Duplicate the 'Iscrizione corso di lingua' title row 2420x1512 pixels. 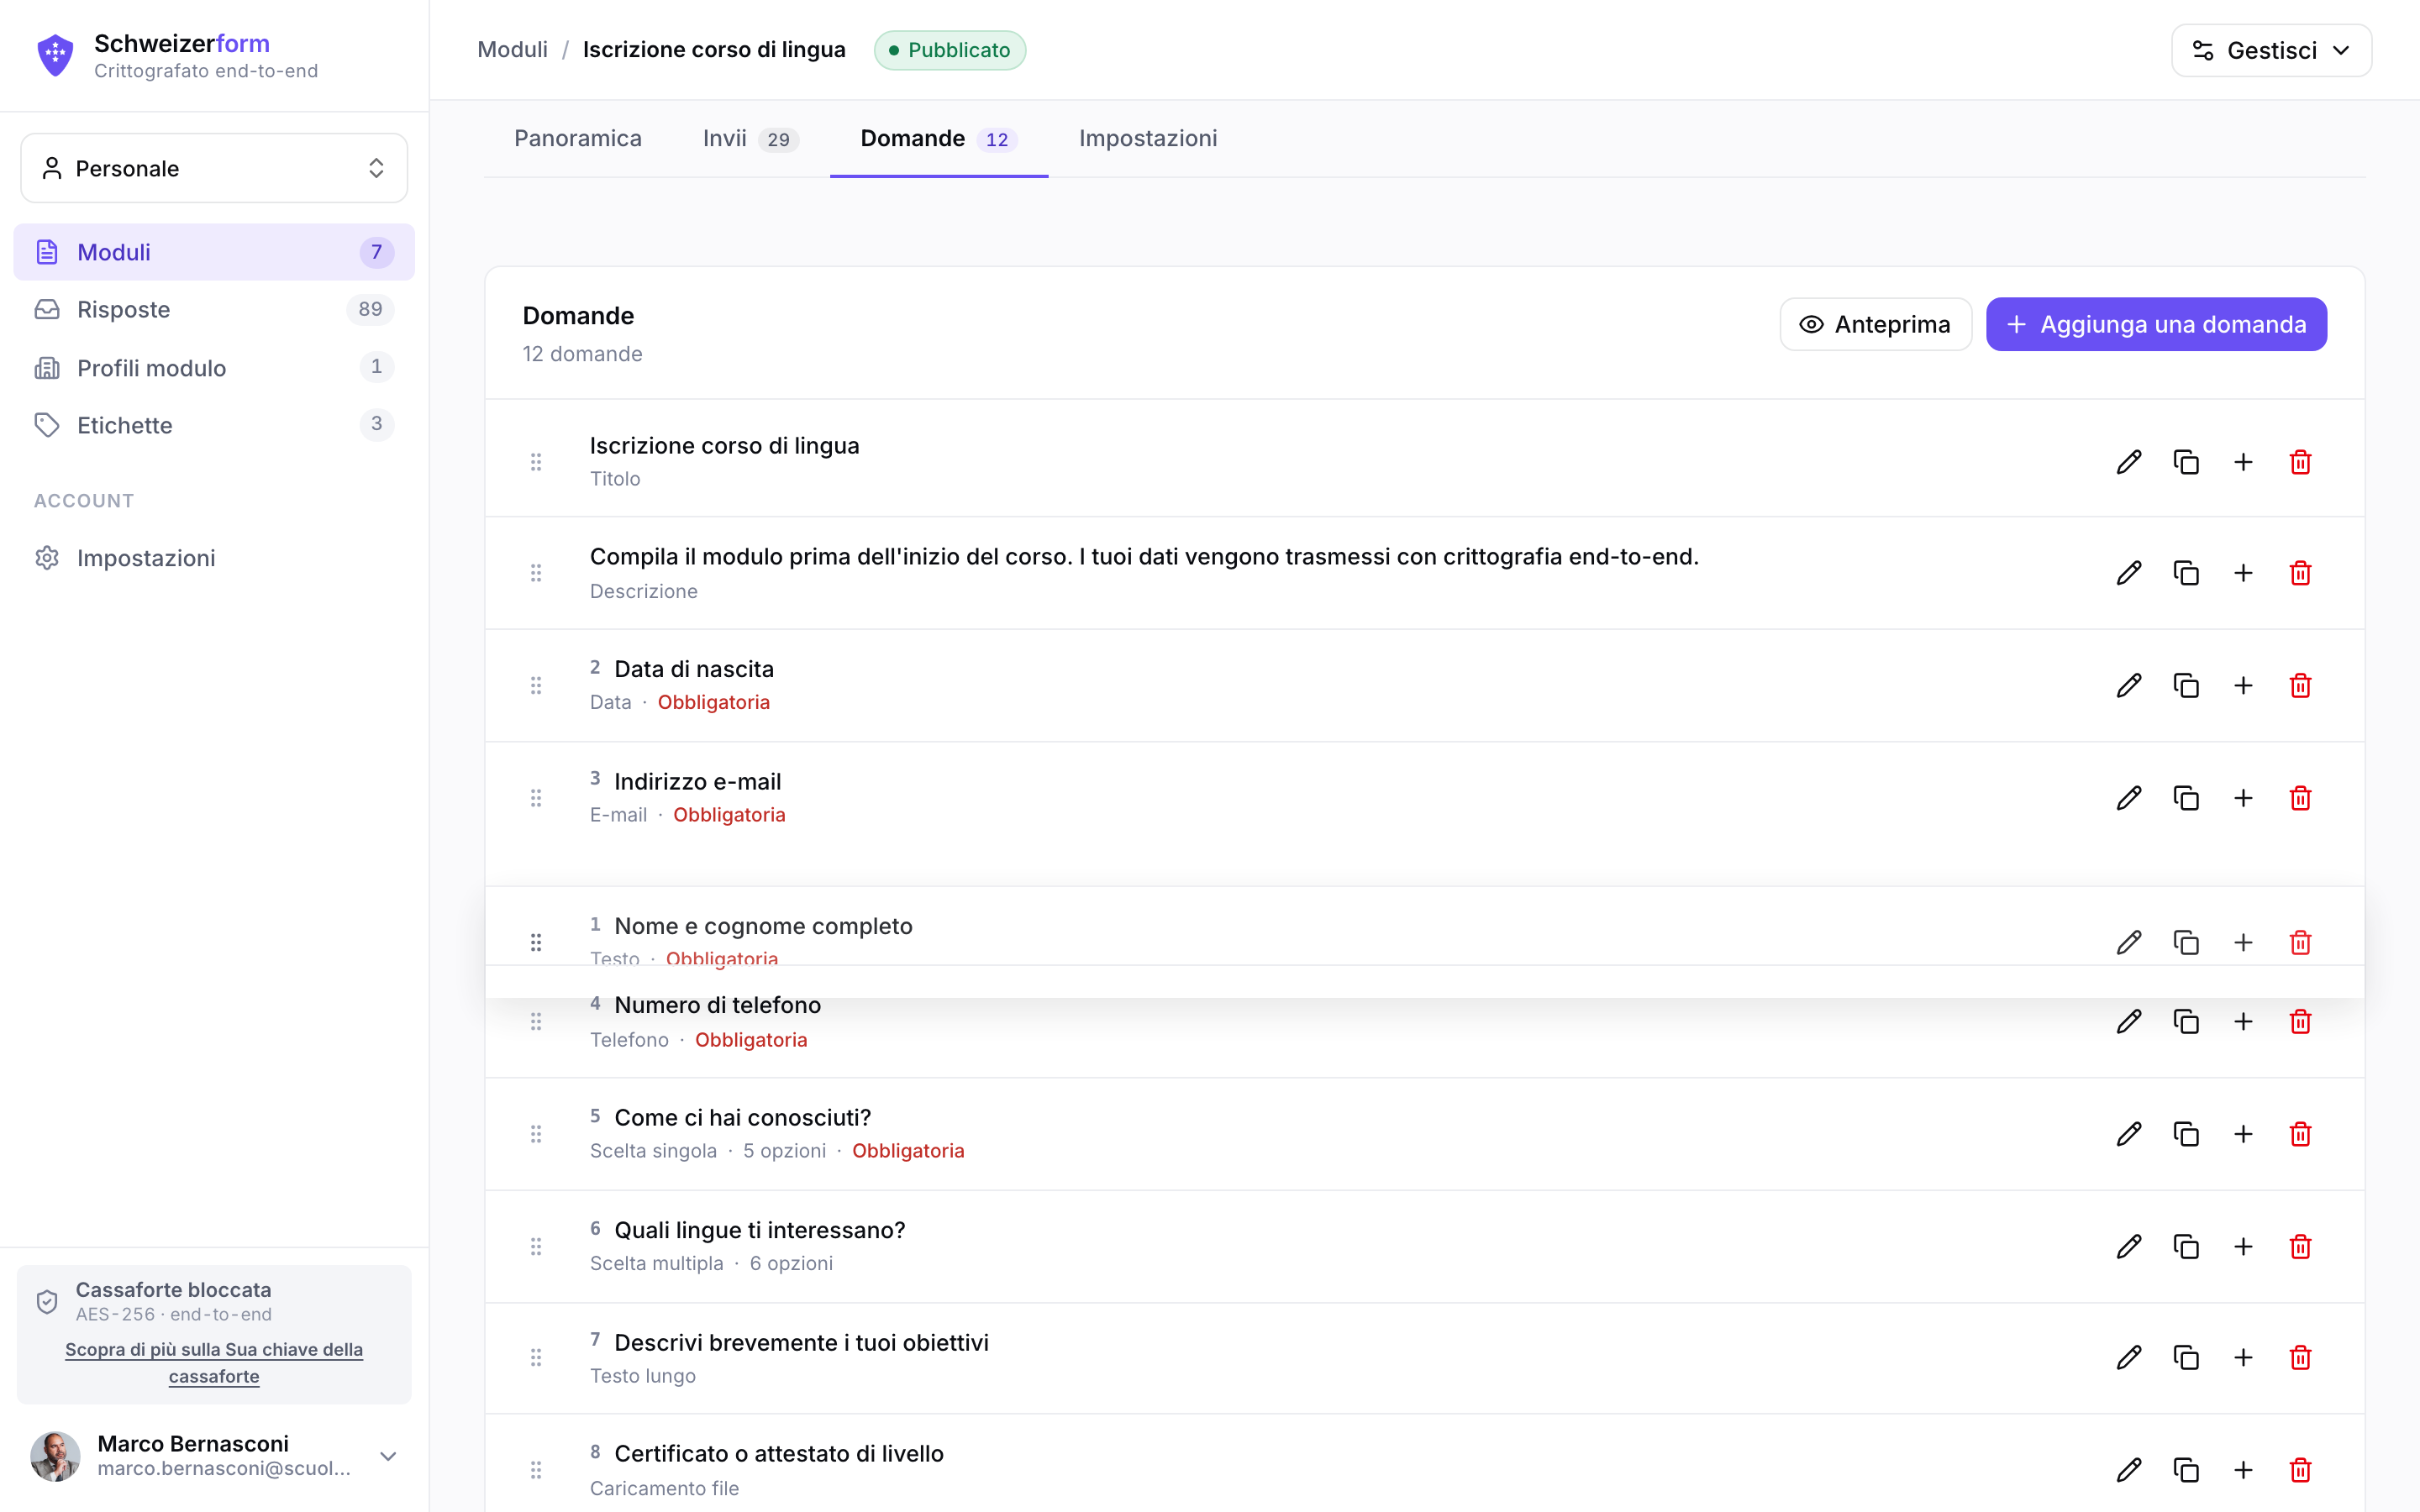pyautogui.click(x=2186, y=462)
